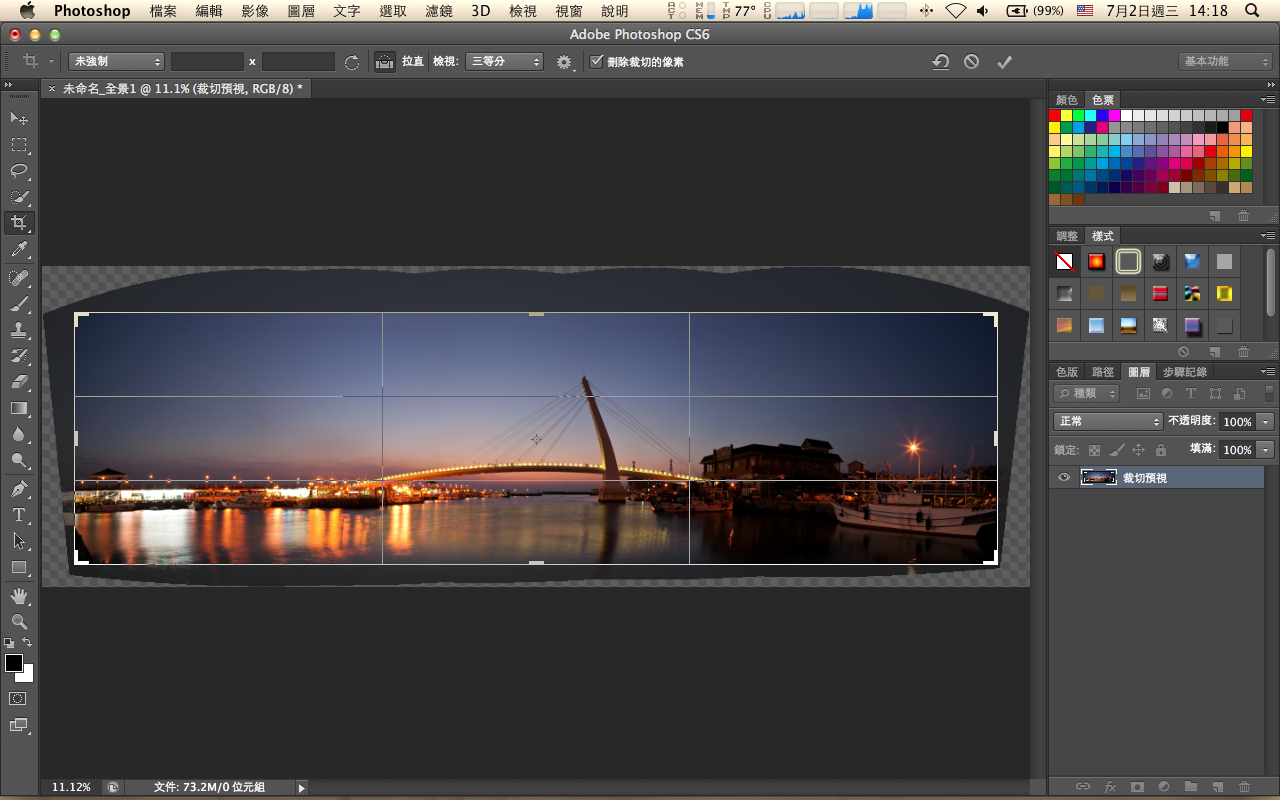Screen dimensions: 1280x800
Task: Open crop settings gear dropdown
Action: click(x=566, y=63)
